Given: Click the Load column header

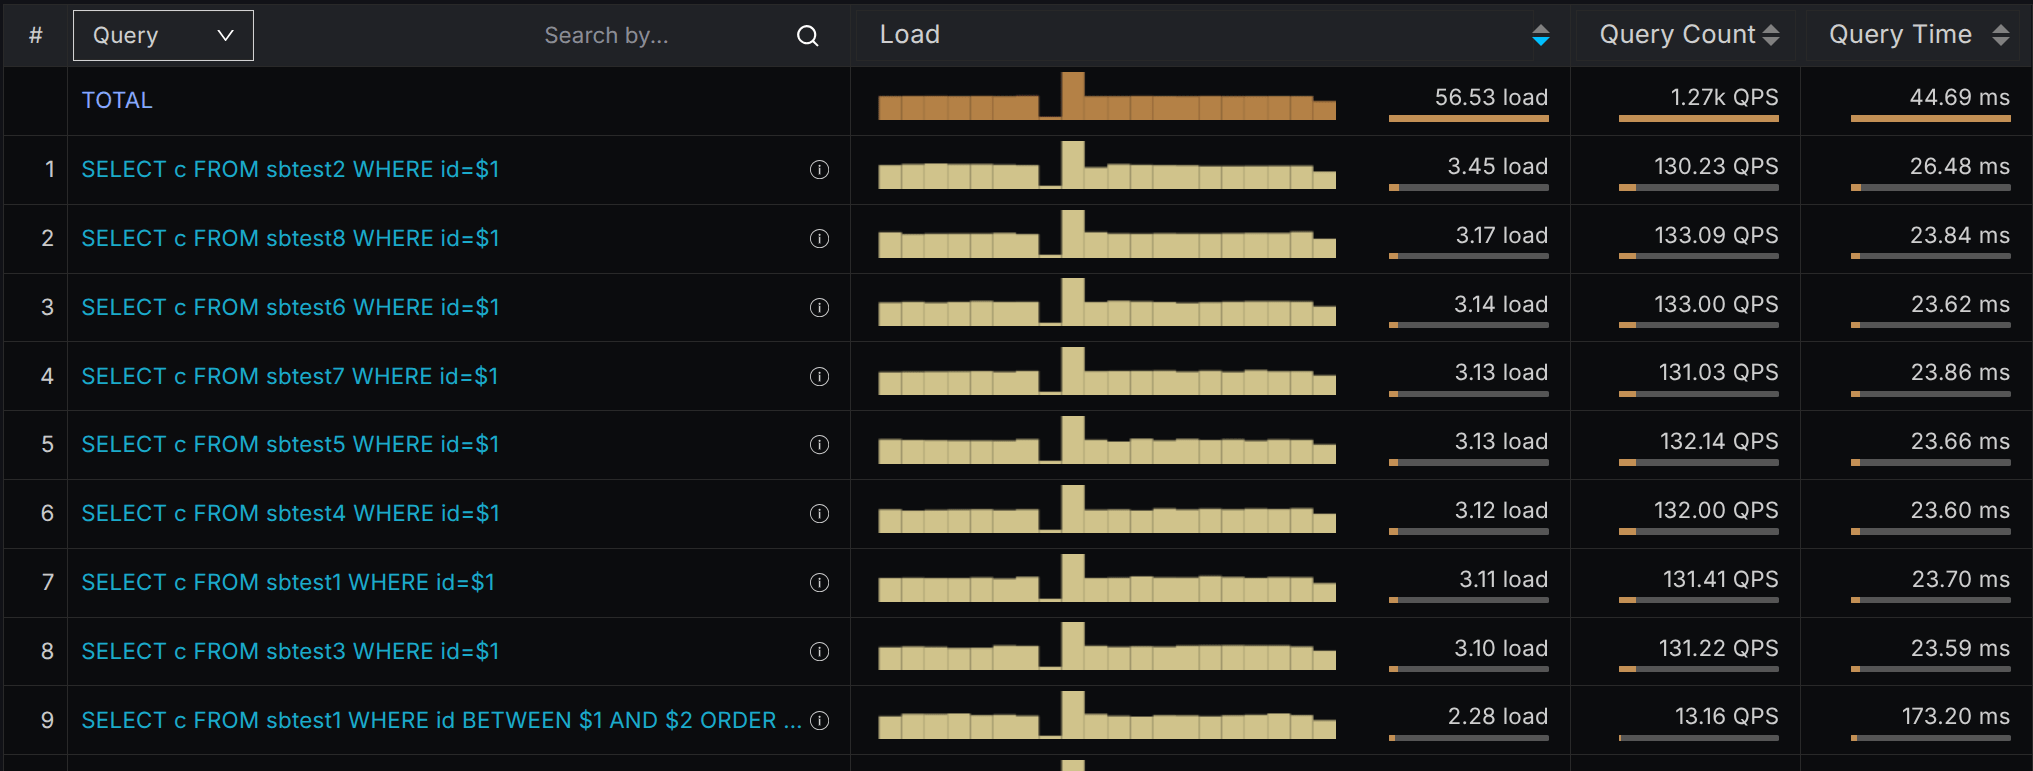Looking at the screenshot, I should pyautogui.click(x=909, y=35).
